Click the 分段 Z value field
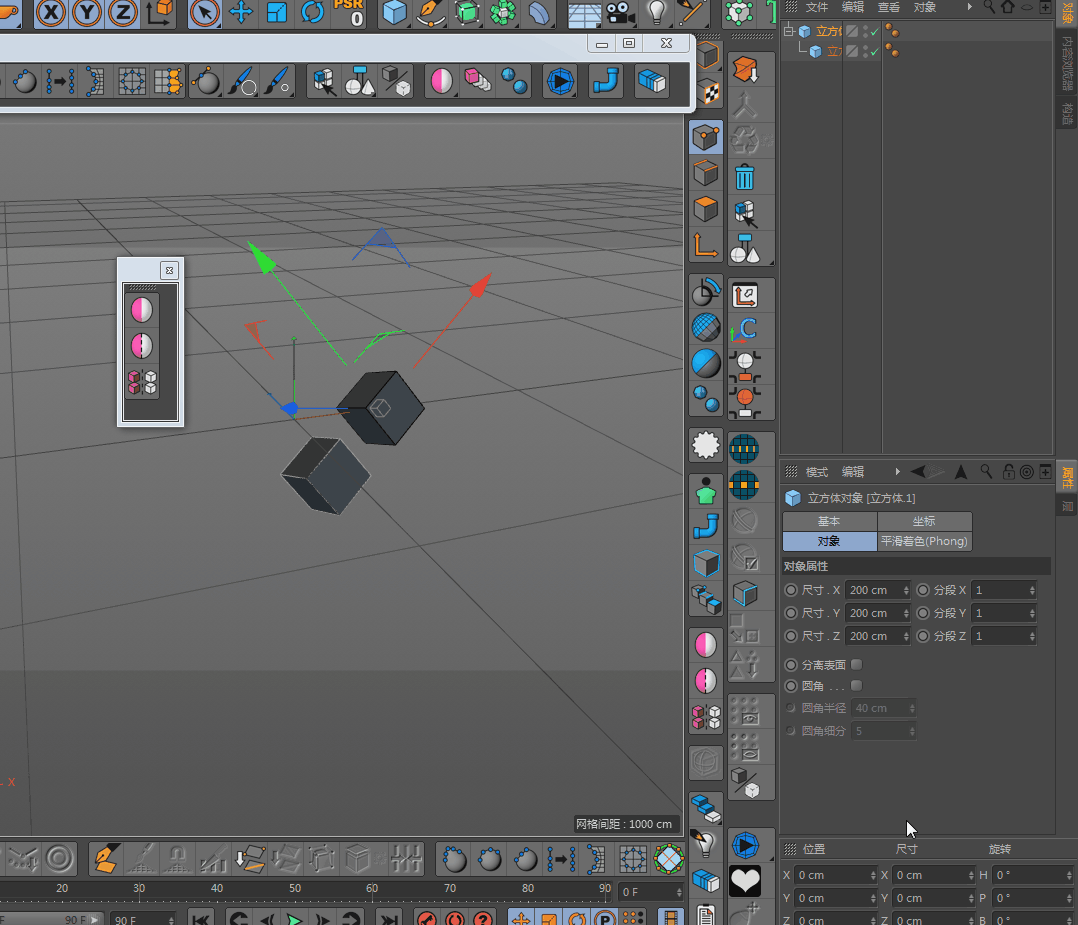 pos(999,636)
